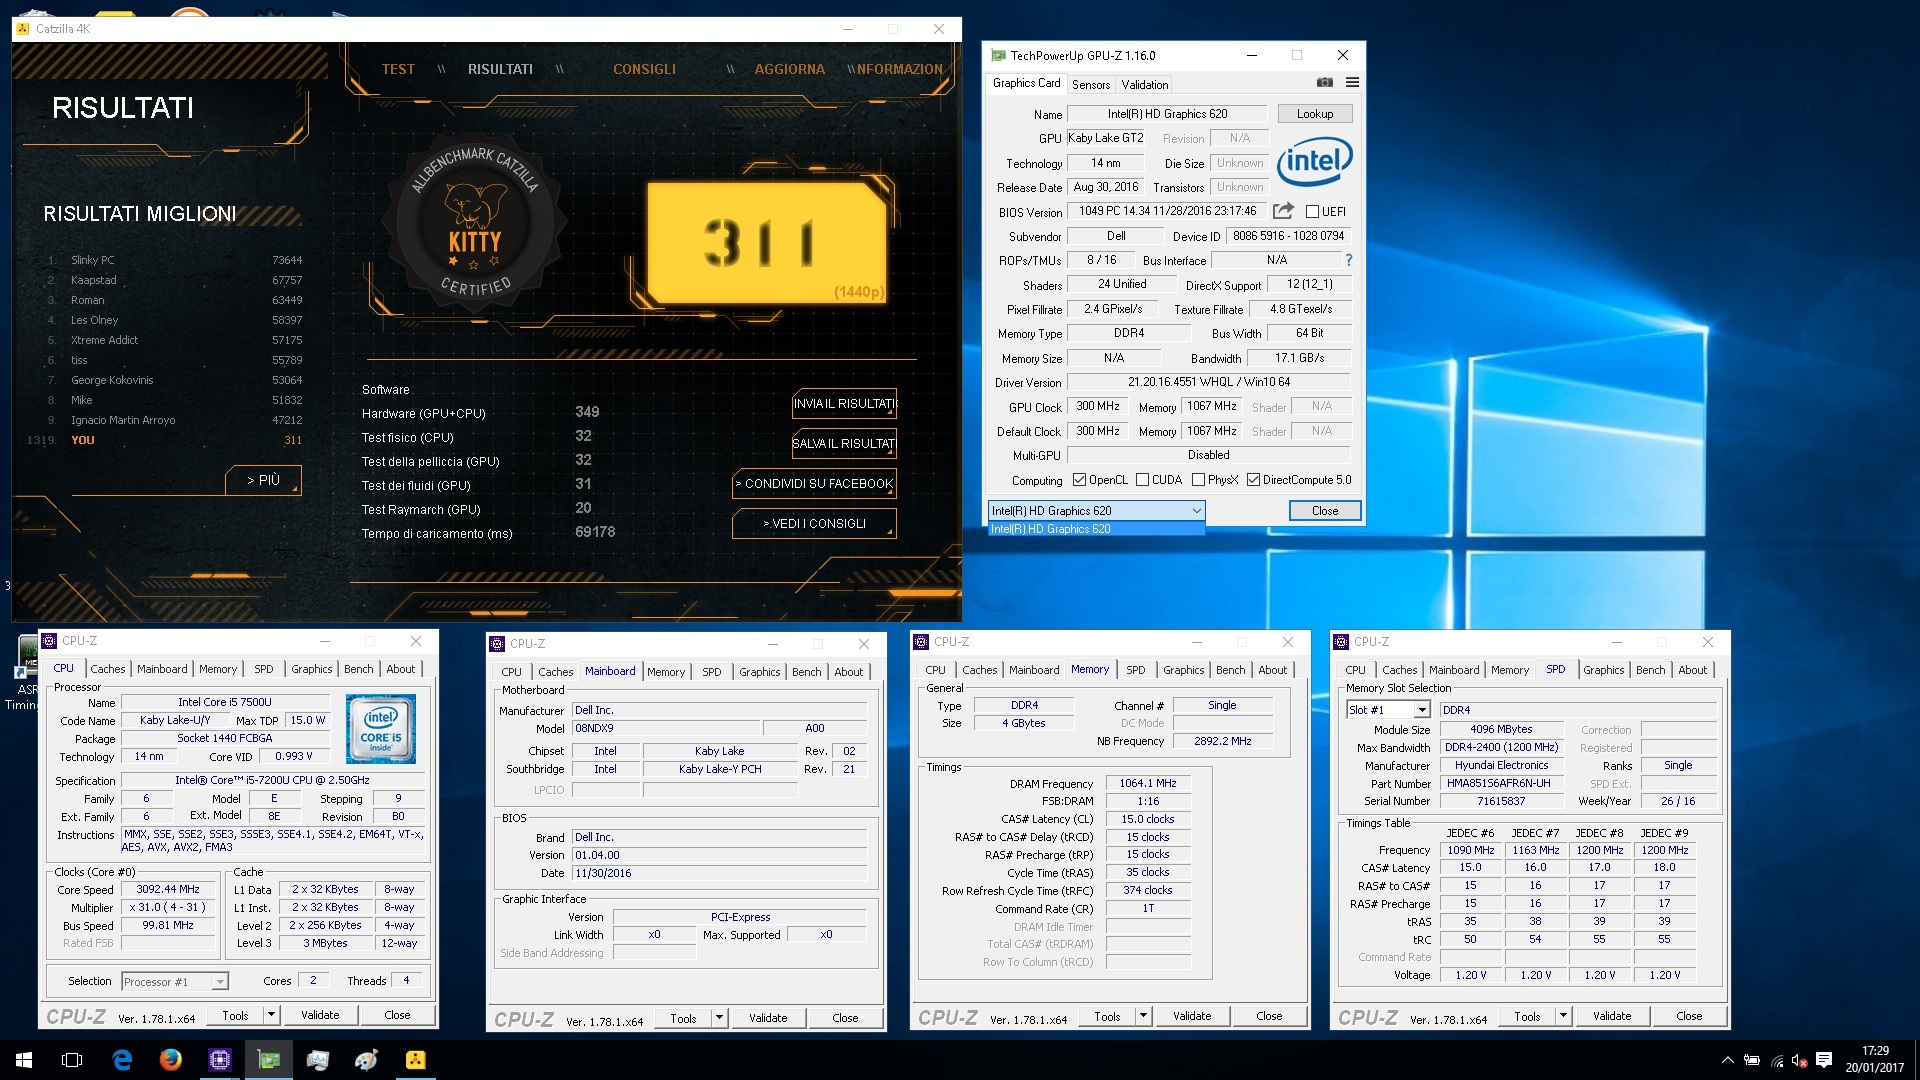Click the Bus Interface question mark icon

point(1348,260)
